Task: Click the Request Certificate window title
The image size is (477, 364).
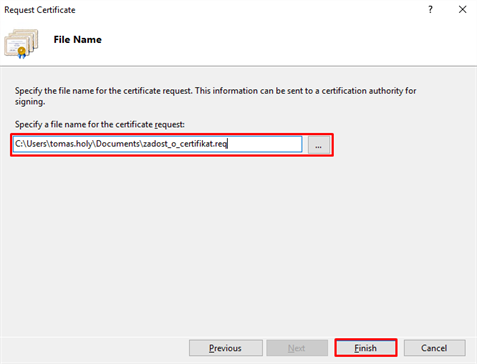Action: pos(40,10)
